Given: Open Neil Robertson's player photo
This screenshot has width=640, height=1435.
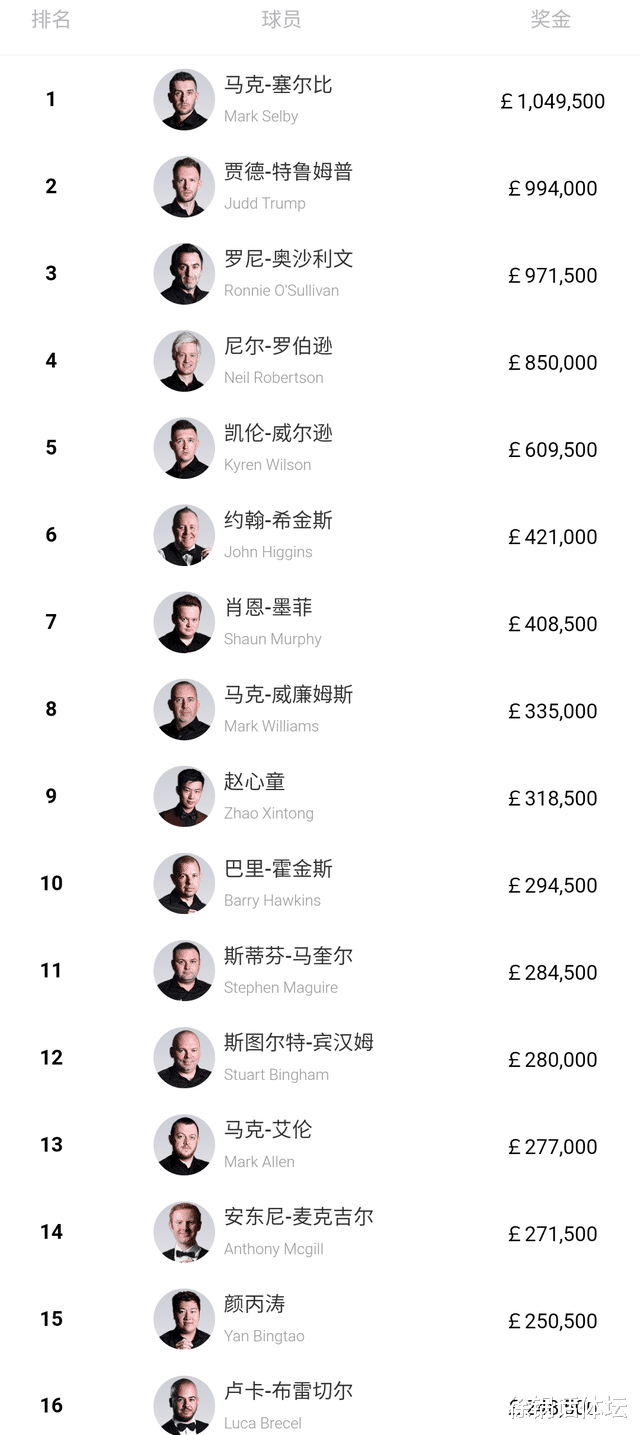Looking at the screenshot, I should pos(184,361).
